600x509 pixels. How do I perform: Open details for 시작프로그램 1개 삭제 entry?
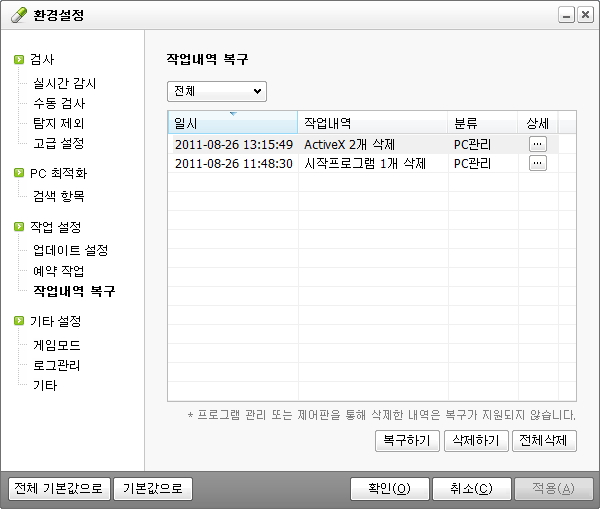[538, 163]
